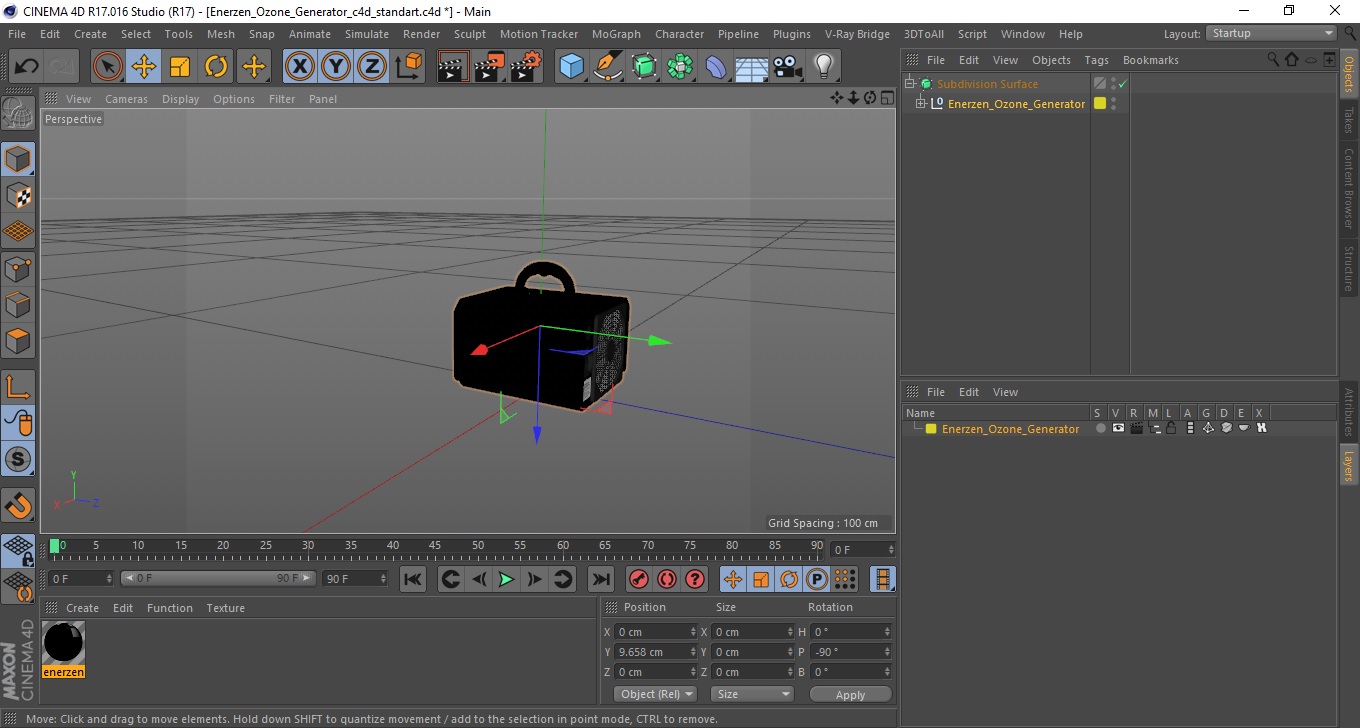Toggle Enerzen layer solo dot
This screenshot has height=728, width=1360.
click(x=1100, y=428)
